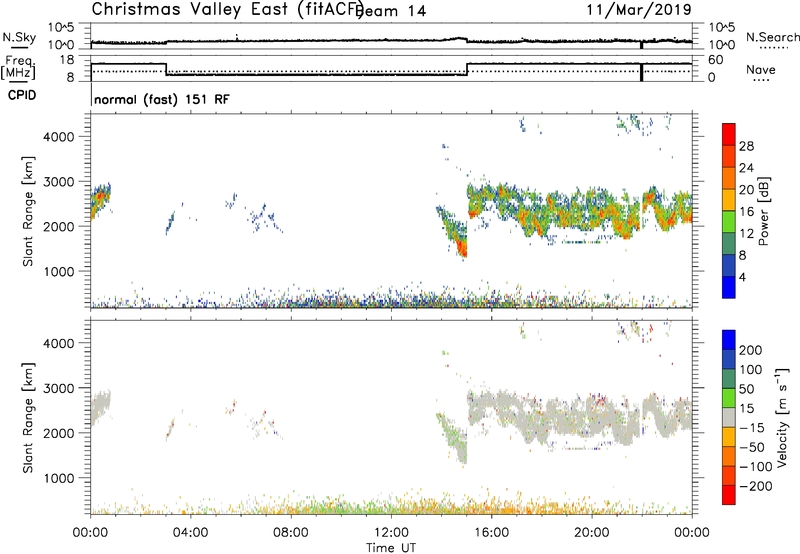Click the '50' label on Velocity colorbar
The width and height of the screenshot is (800, 554).
[x=746, y=389]
